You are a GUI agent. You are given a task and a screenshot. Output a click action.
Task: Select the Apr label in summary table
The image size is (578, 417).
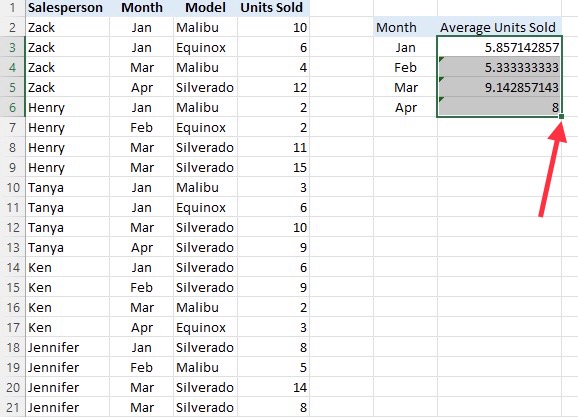(x=405, y=107)
